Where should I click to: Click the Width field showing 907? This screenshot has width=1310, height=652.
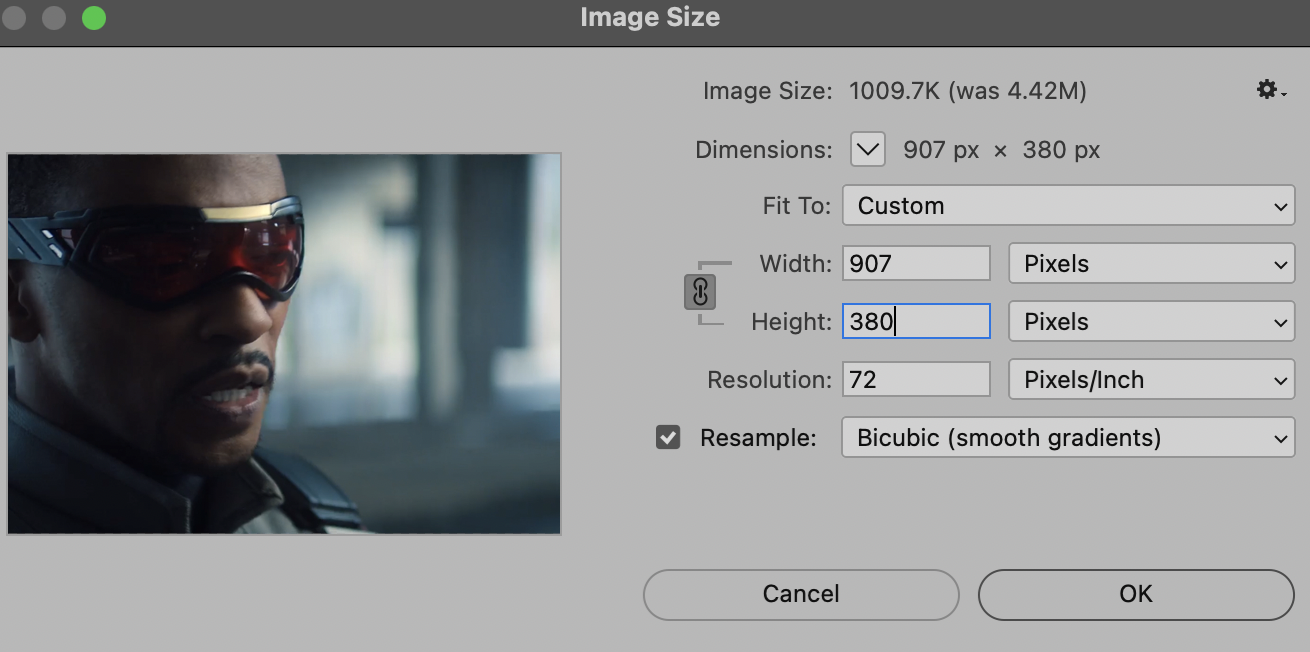(x=916, y=264)
